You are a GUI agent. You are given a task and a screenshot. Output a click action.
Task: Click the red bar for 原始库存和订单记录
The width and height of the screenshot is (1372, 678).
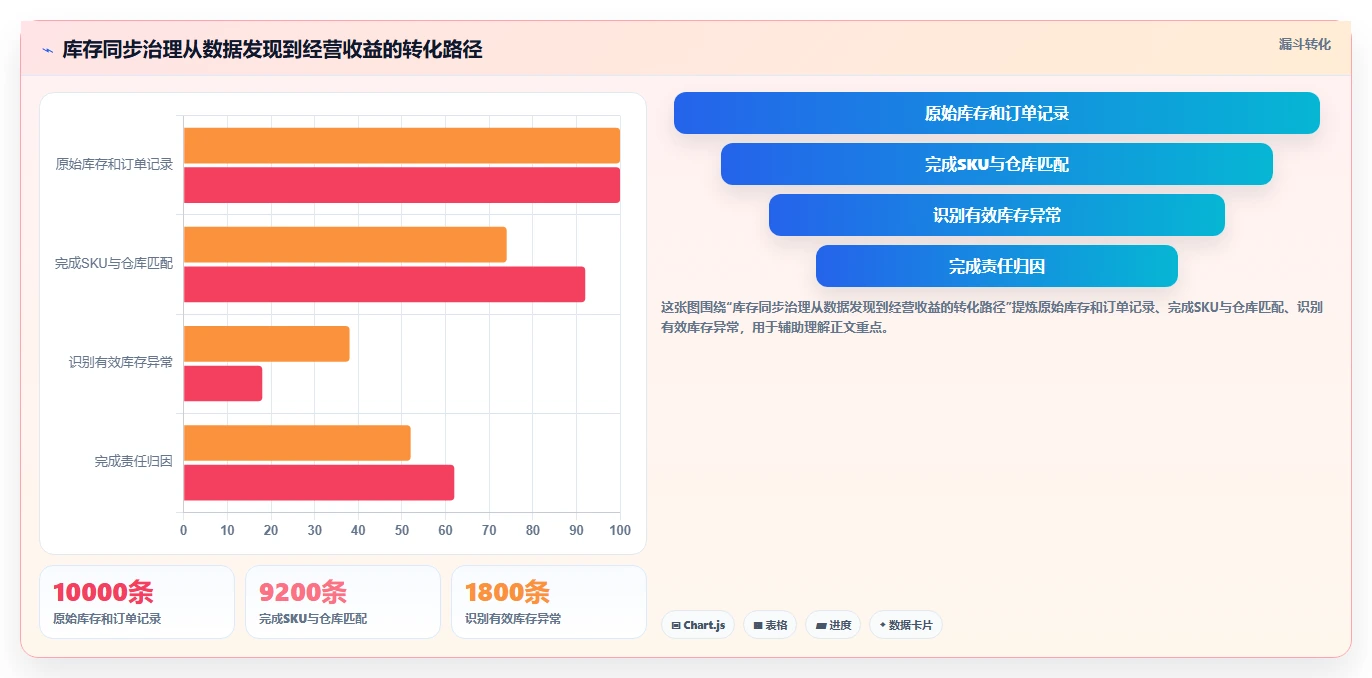tap(402, 185)
